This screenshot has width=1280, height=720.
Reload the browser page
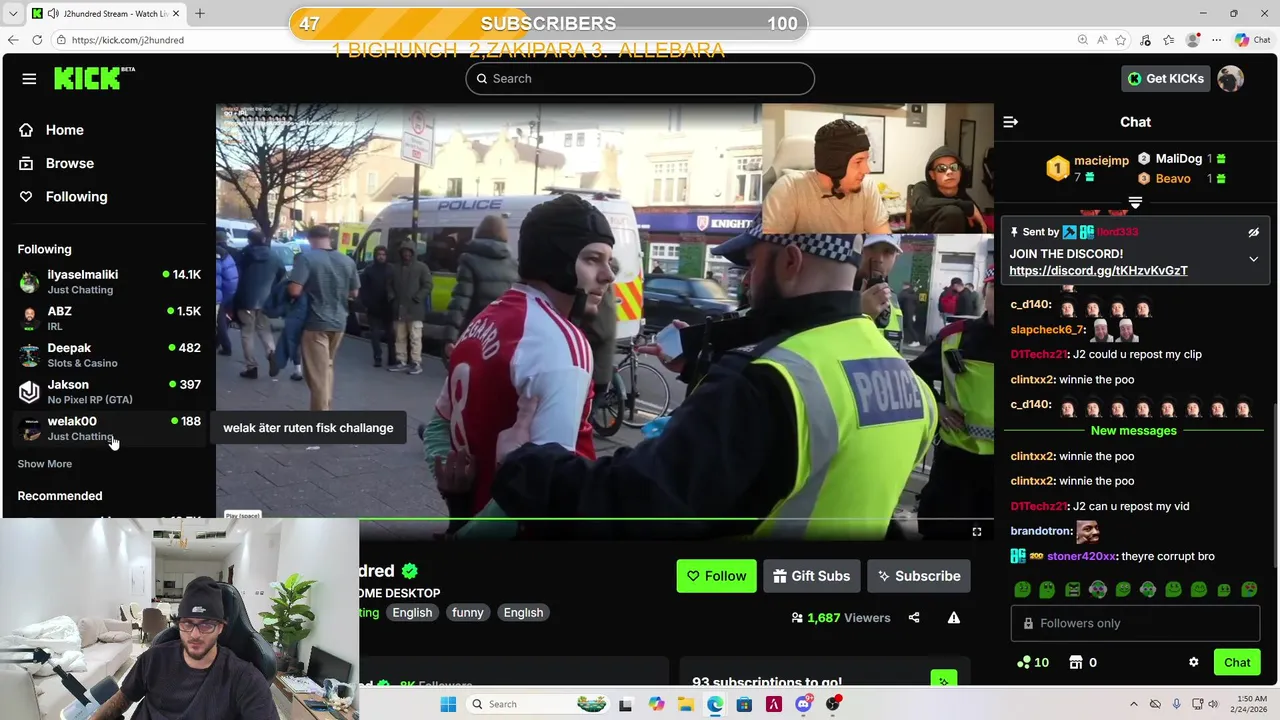pyautogui.click(x=37, y=40)
